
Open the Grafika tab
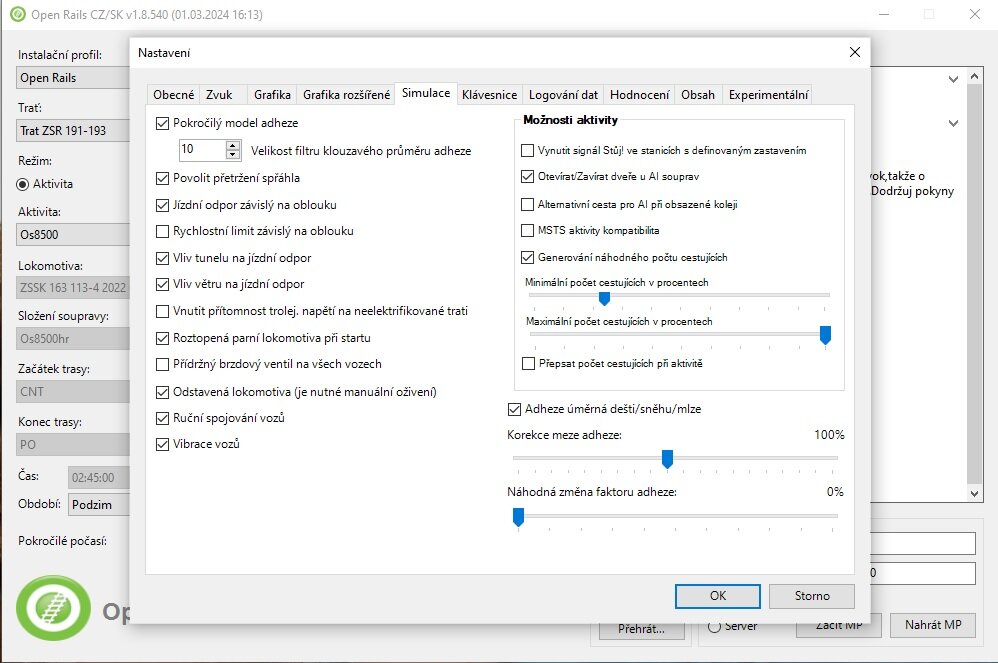(272, 95)
